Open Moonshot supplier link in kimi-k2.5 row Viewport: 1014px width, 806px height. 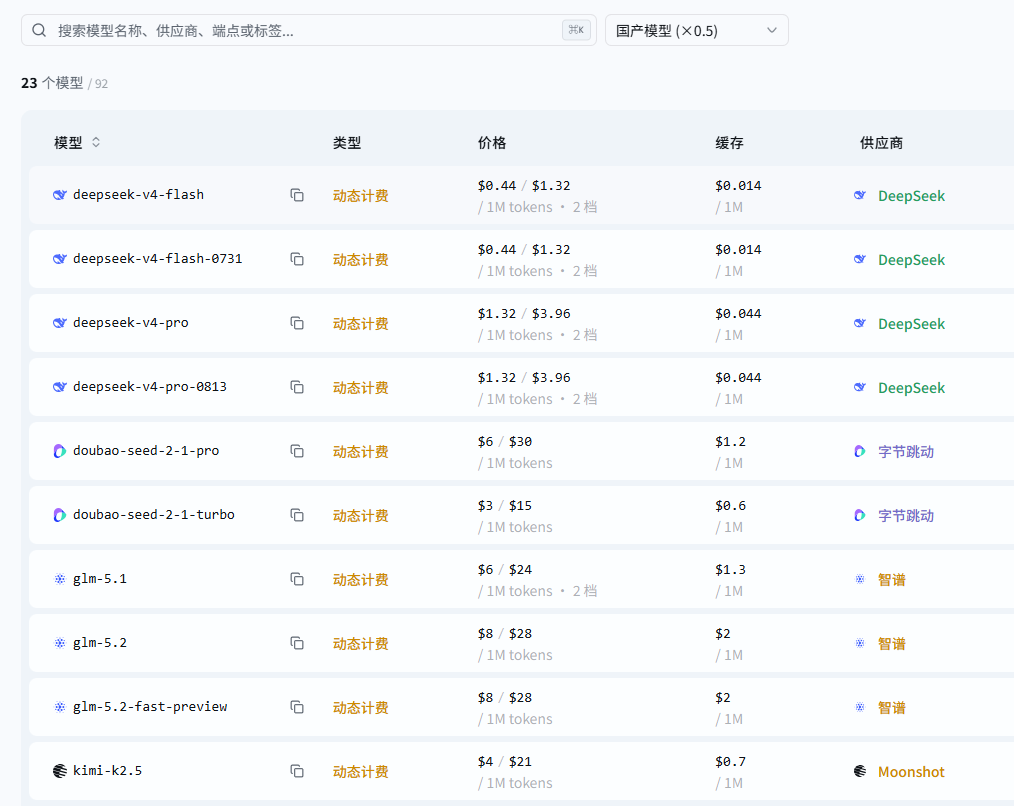(911, 772)
